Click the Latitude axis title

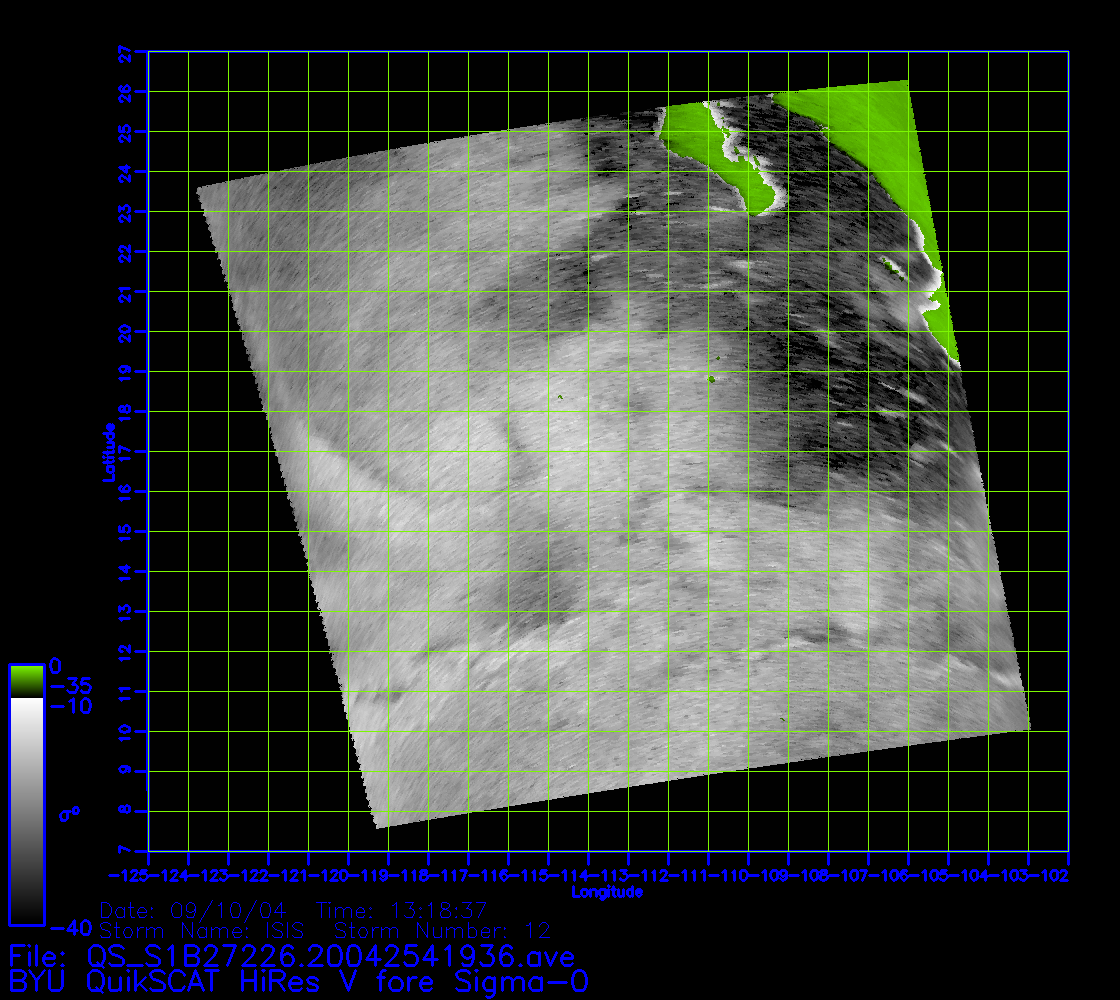click(x=108, y=451)
